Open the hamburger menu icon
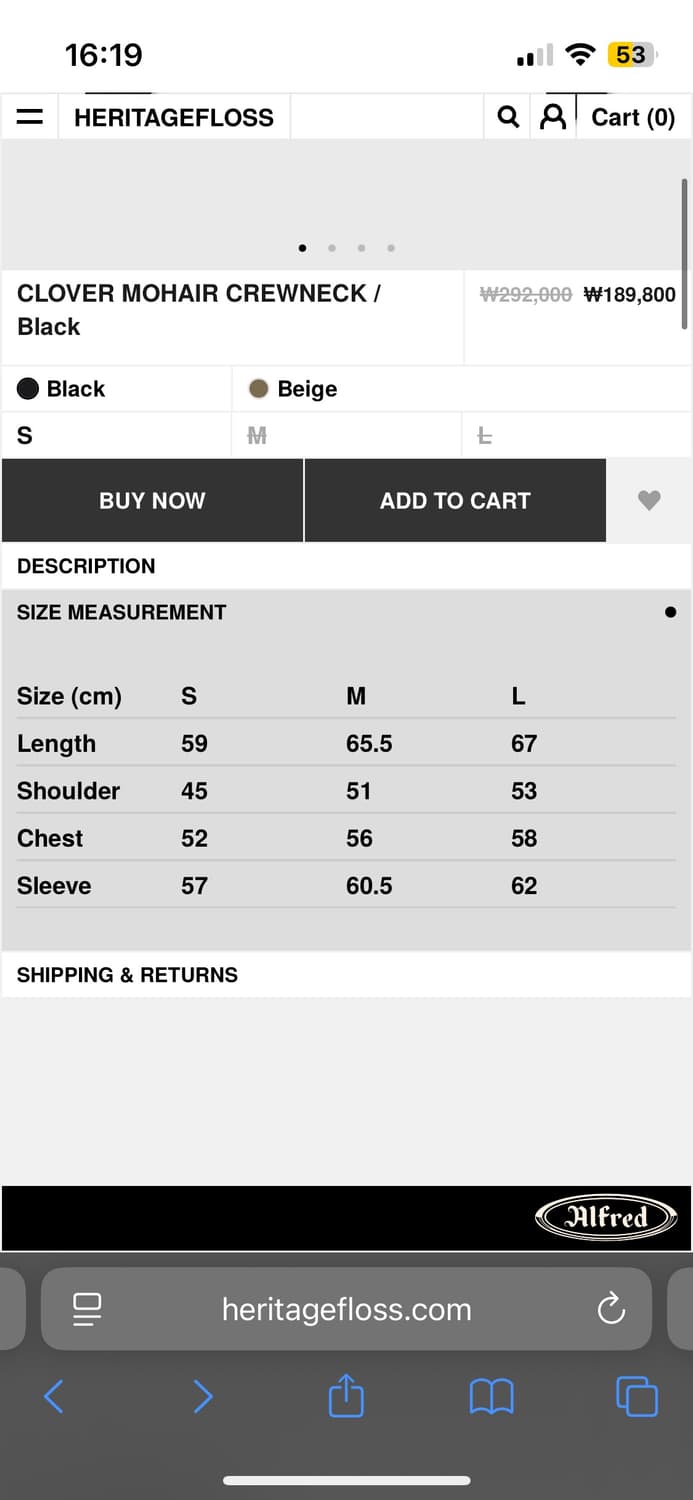The width and height of the screenshot is (693, 1500). tap(31, 117)
